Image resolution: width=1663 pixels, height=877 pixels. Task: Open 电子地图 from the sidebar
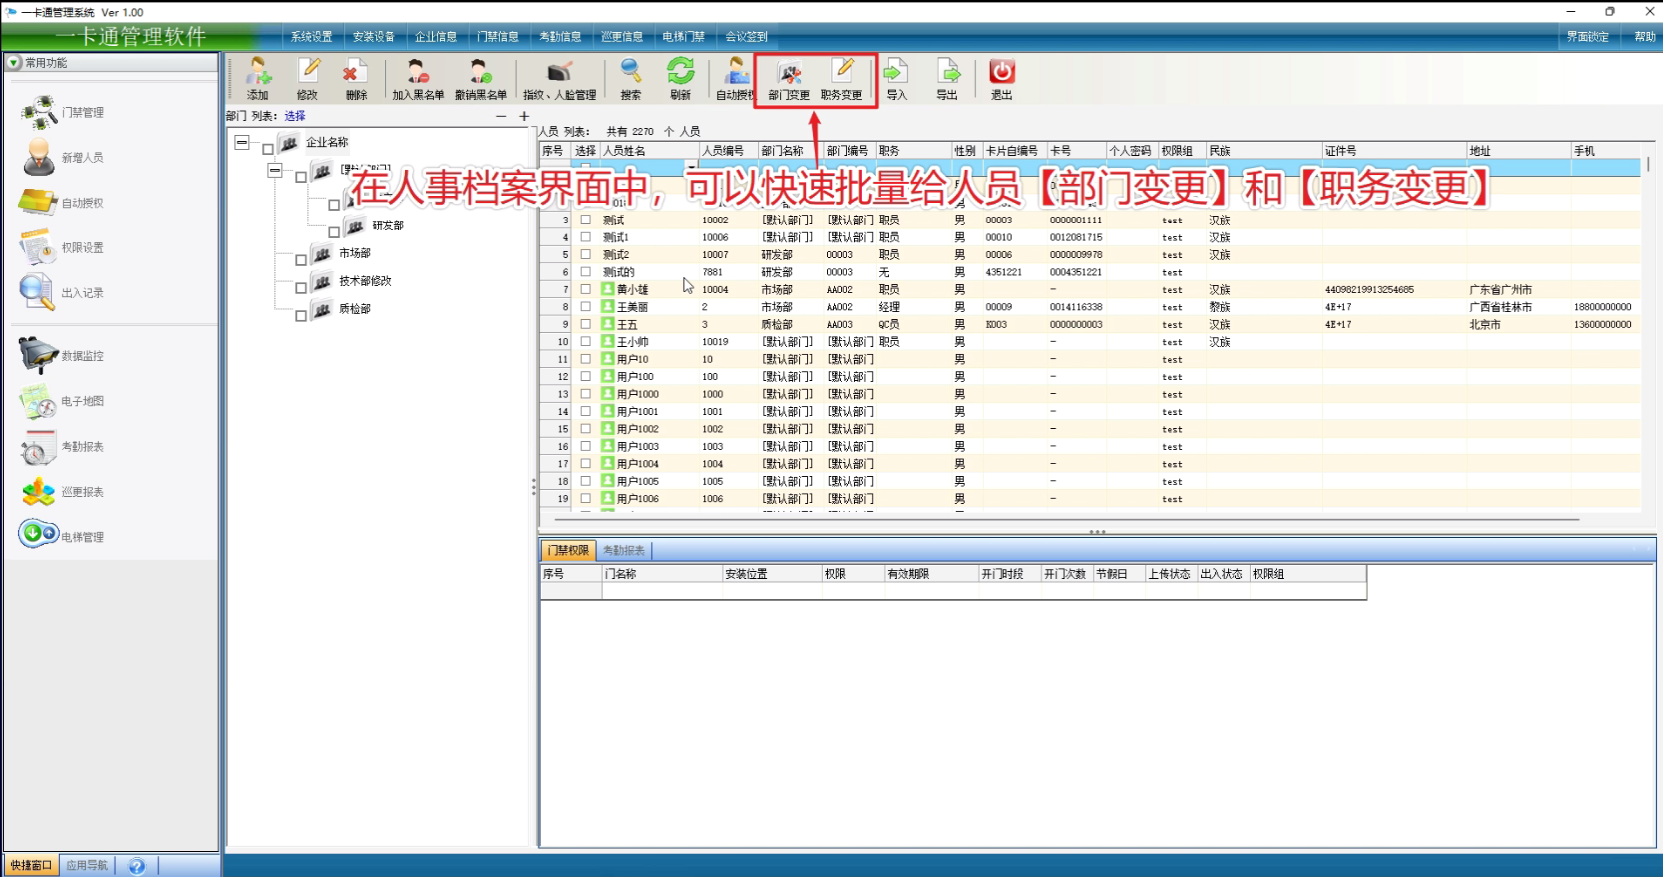pyautogui.click(x=62, y=401)
